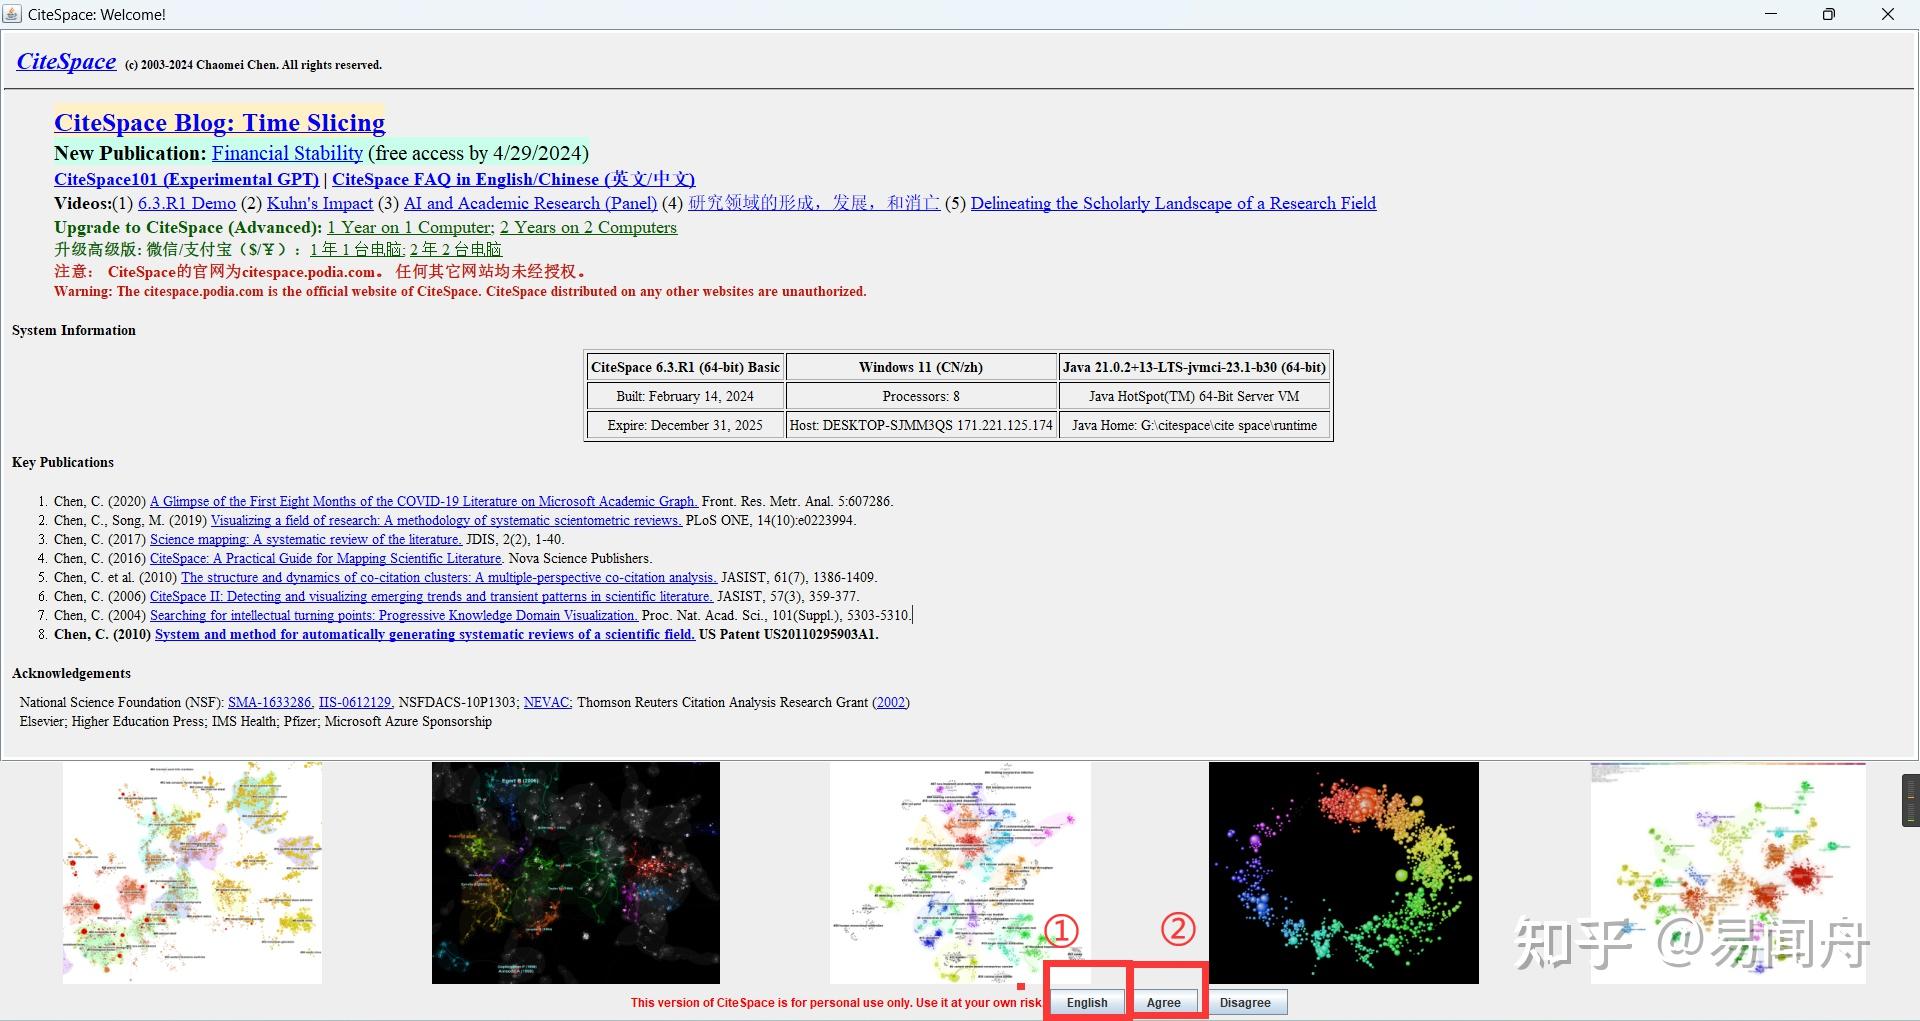The image size is (1920, 1021).
Task: Select the dark network visualization thumbnail
Action: tap(576, 872)
